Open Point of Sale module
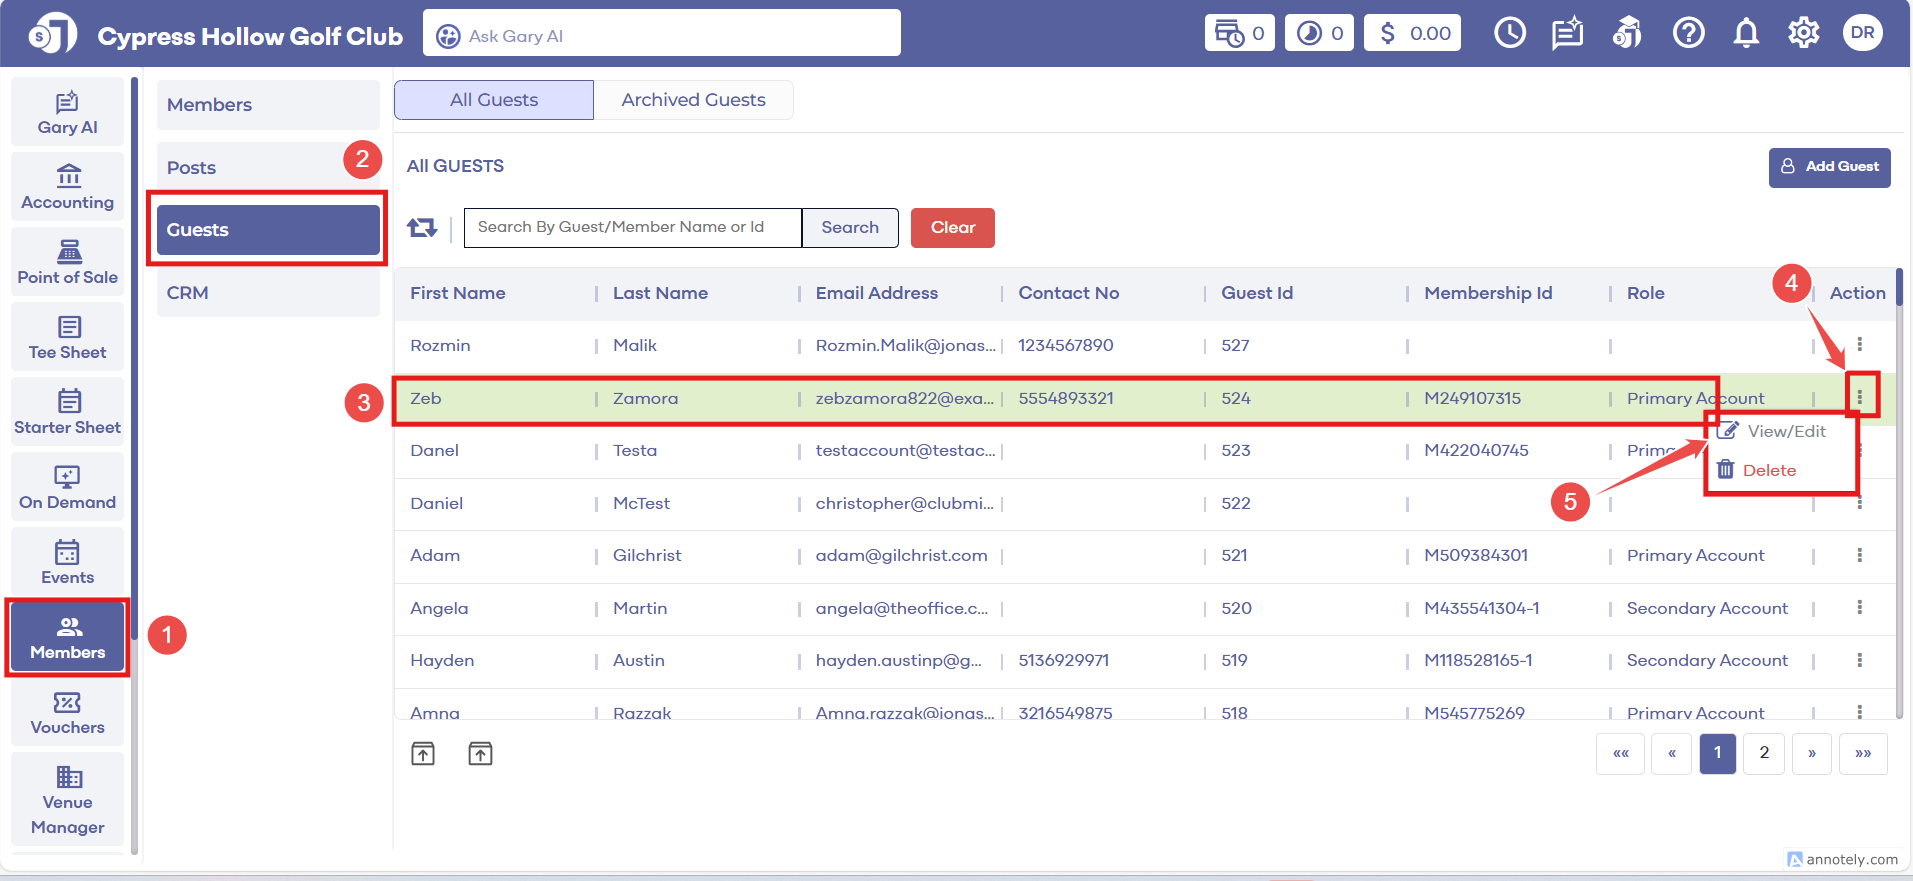 (68, 263)
